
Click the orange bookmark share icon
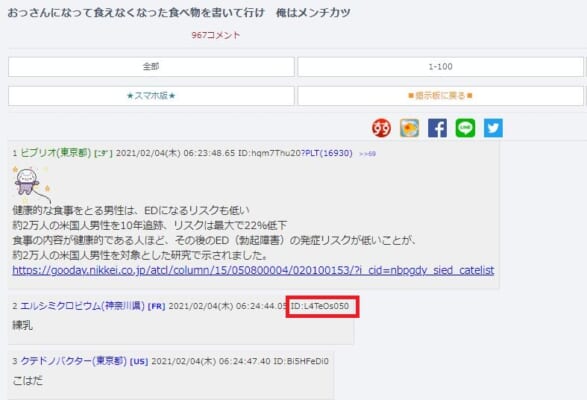point(409,128)
